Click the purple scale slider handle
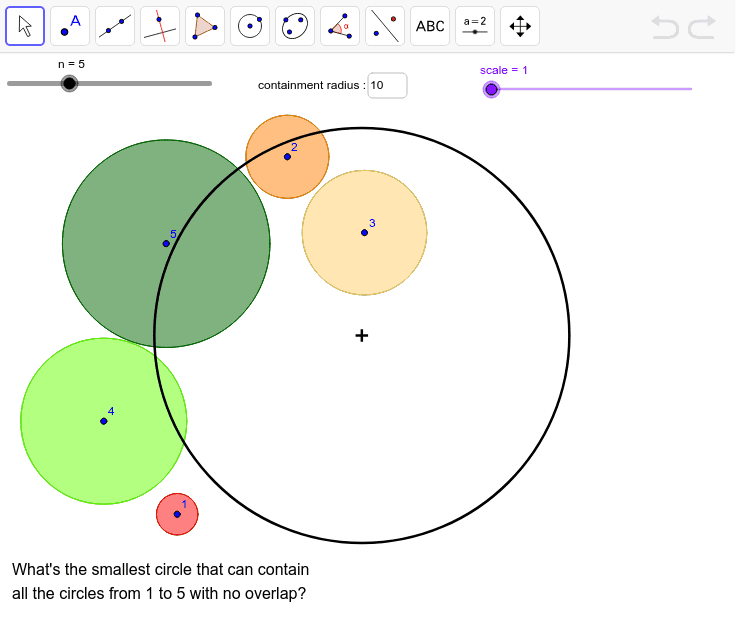736x620 pixels. 491,89
